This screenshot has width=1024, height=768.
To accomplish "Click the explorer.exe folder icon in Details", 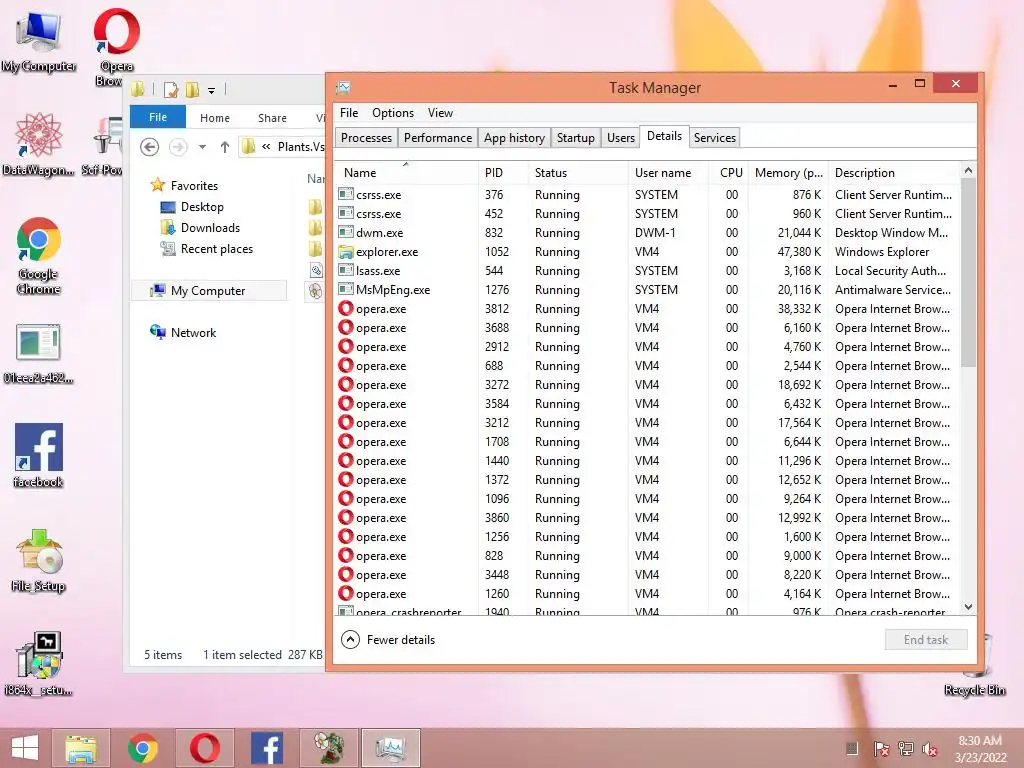I will (345, 251).
